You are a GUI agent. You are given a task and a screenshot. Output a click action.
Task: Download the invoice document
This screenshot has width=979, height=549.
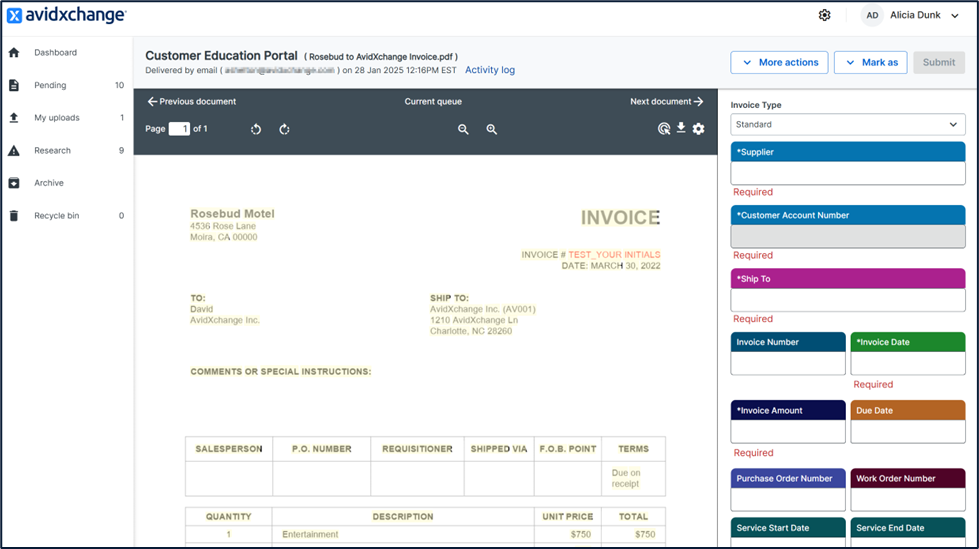(681, 128)
